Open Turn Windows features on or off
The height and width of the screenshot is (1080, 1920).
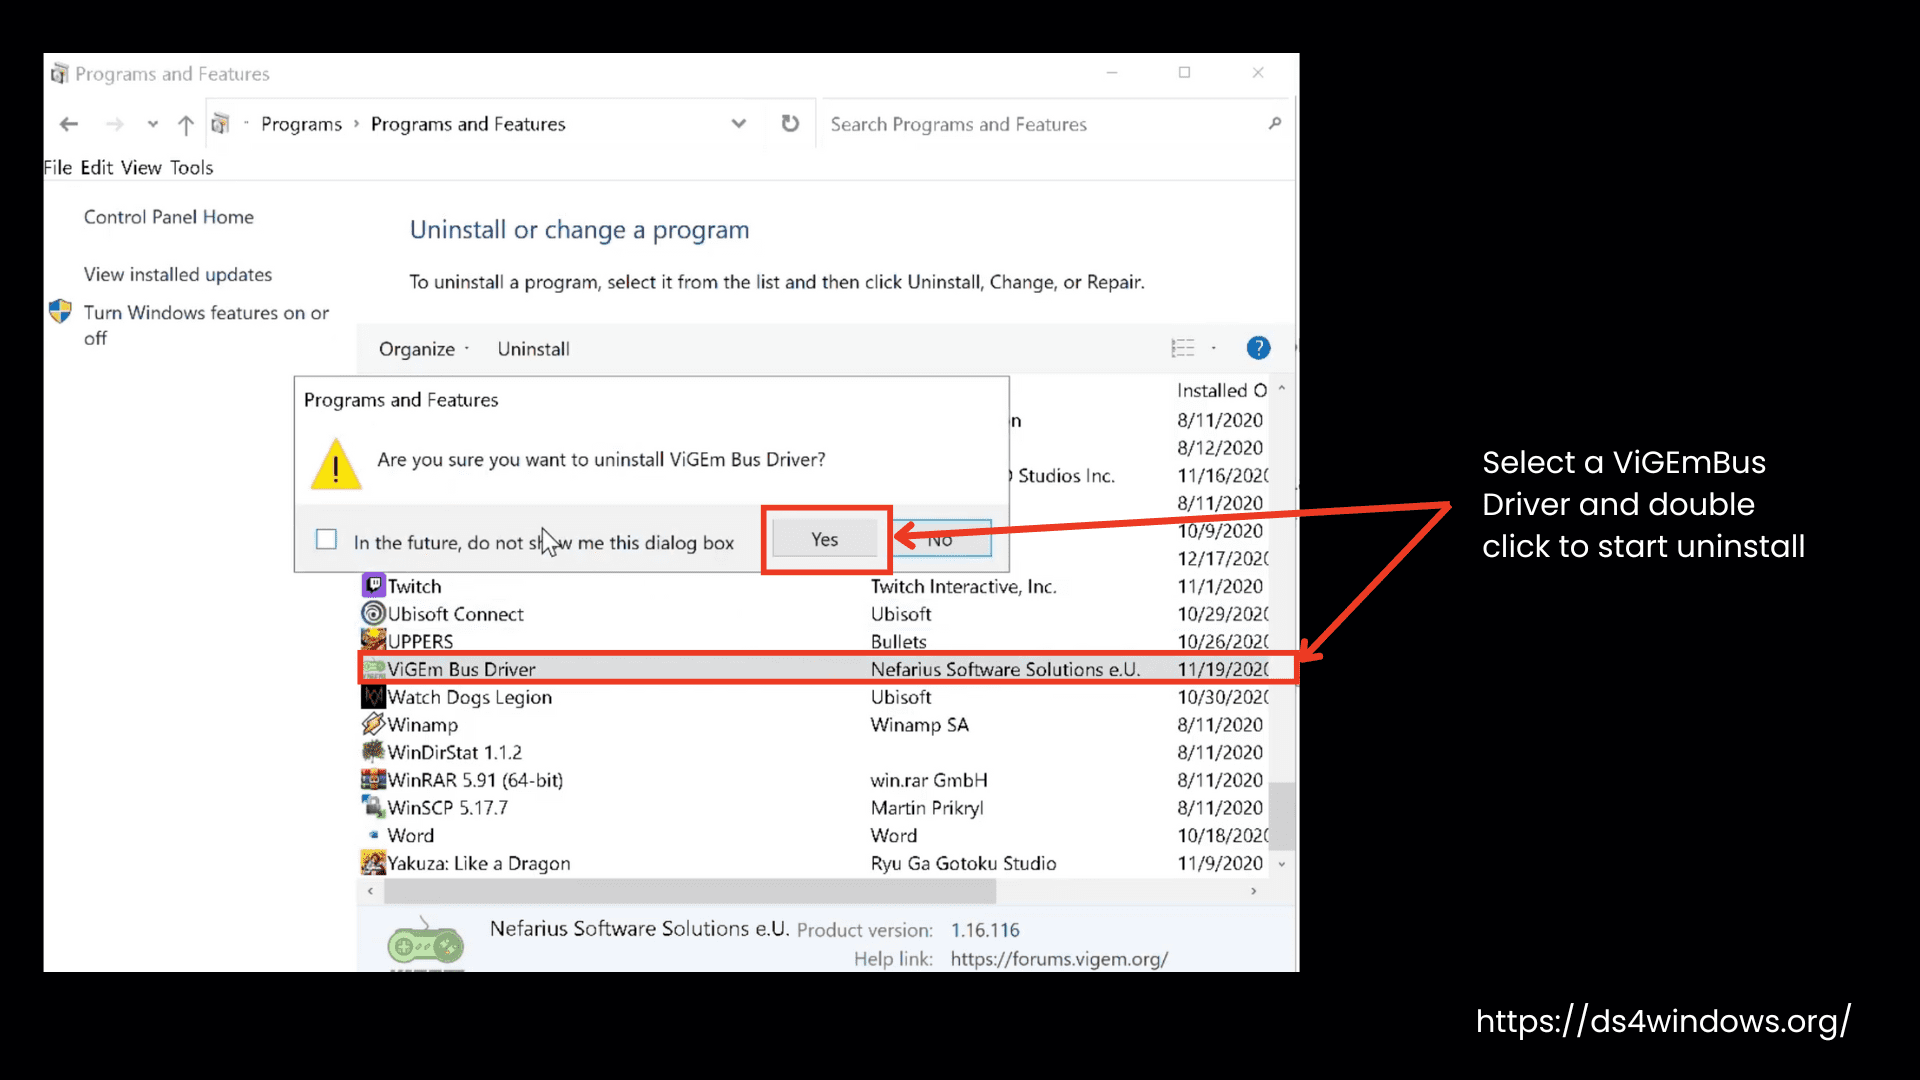coord(206,325)
